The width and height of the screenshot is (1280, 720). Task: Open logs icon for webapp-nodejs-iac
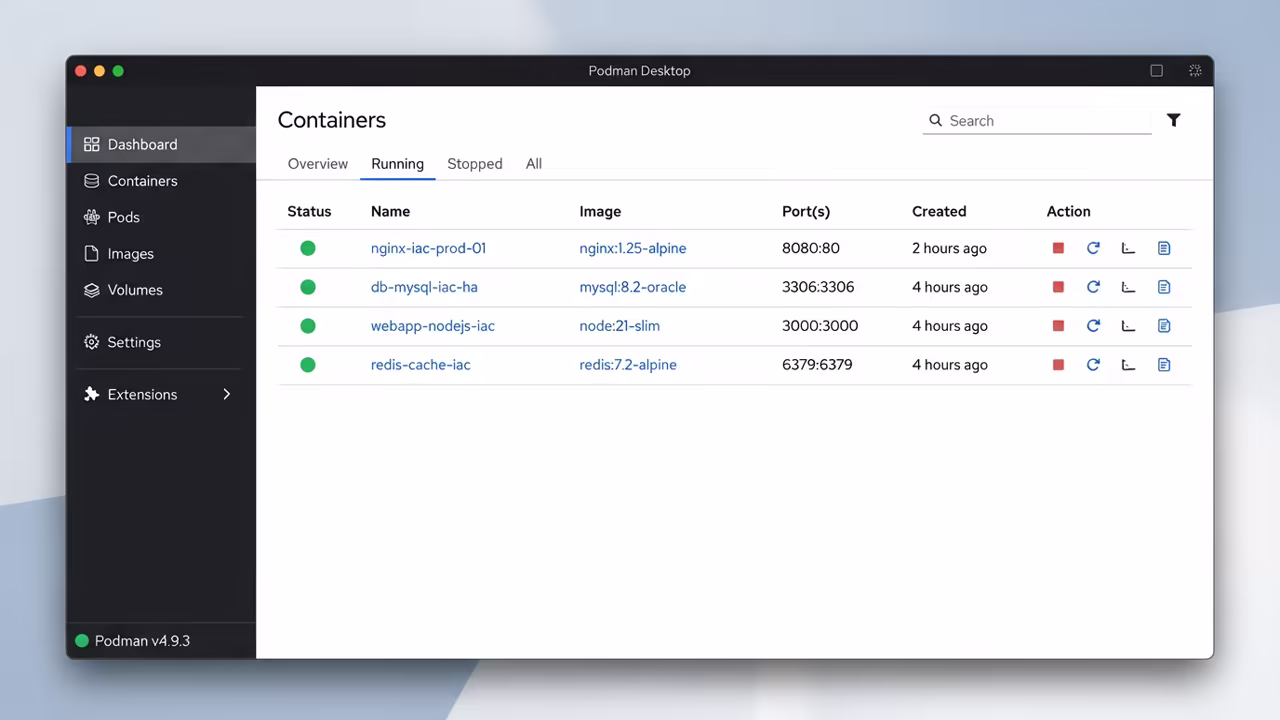1164,326
